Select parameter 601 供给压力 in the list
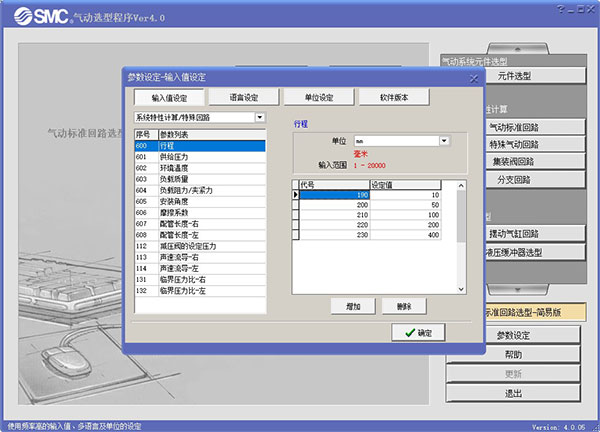This screenshot has width=600, height=432. (200, 157)
